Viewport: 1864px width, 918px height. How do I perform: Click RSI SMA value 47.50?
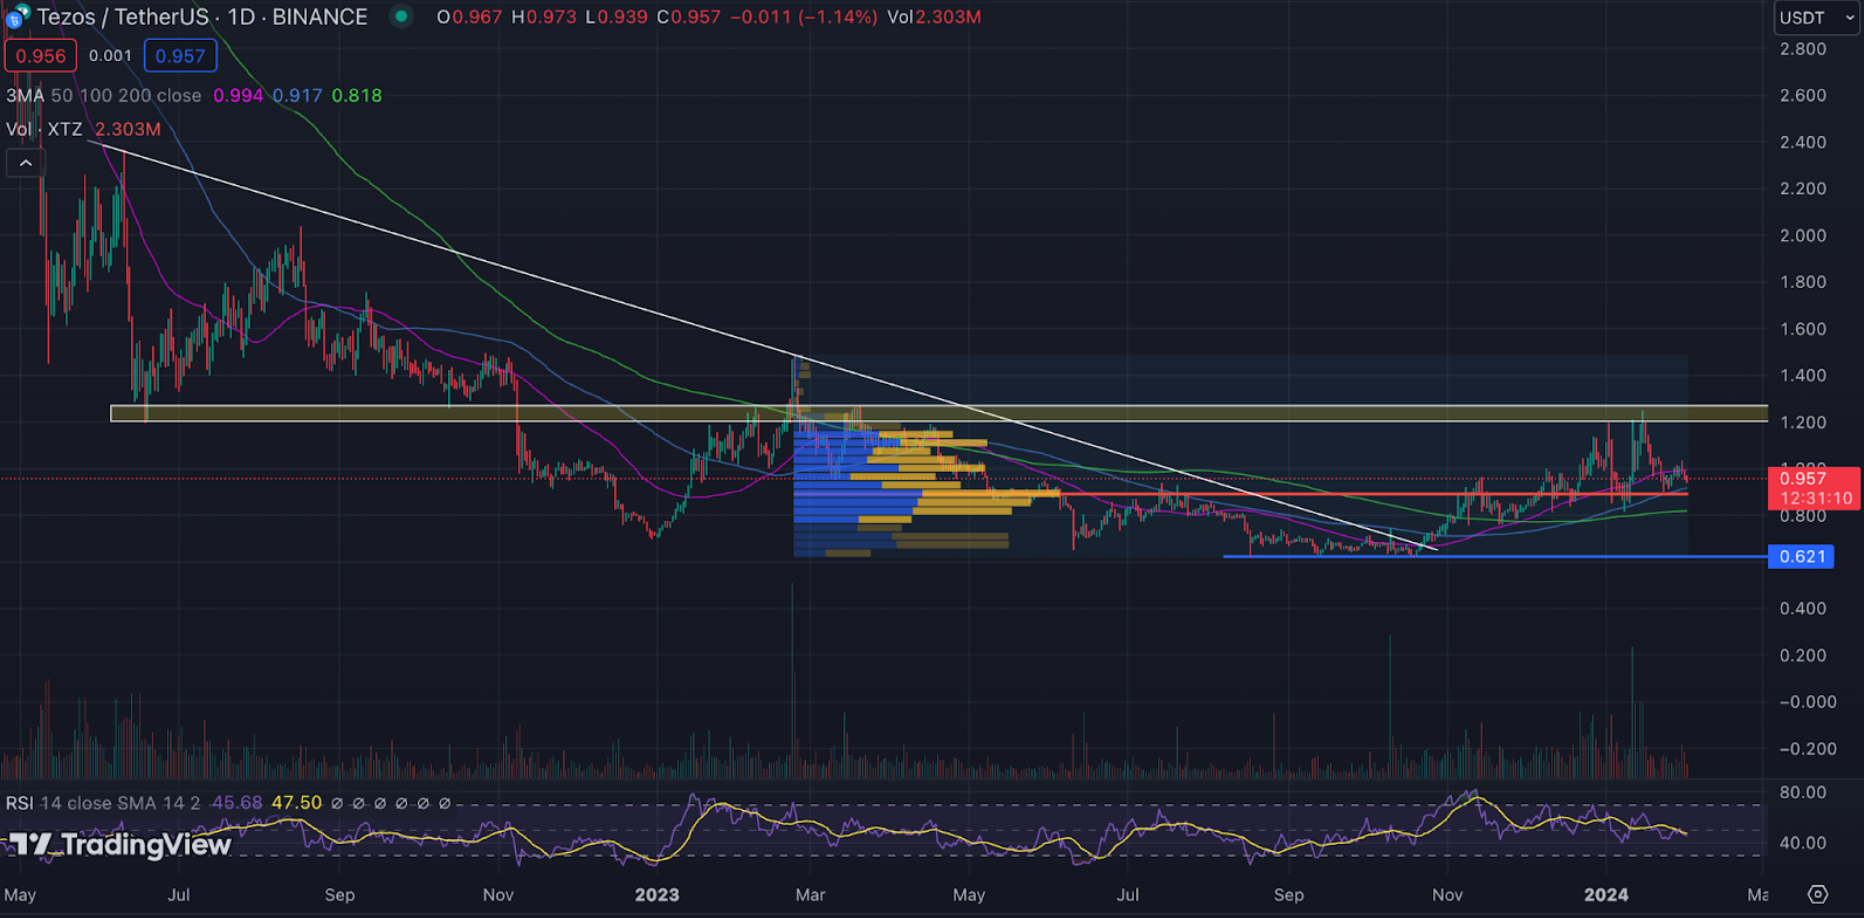297,803
